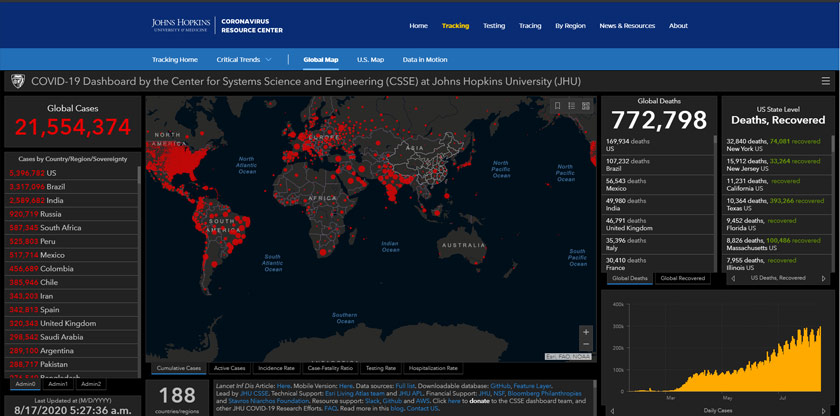840x416 pixels.
Task: Select Brazil in the cases list
Action: tap(72, 187)
